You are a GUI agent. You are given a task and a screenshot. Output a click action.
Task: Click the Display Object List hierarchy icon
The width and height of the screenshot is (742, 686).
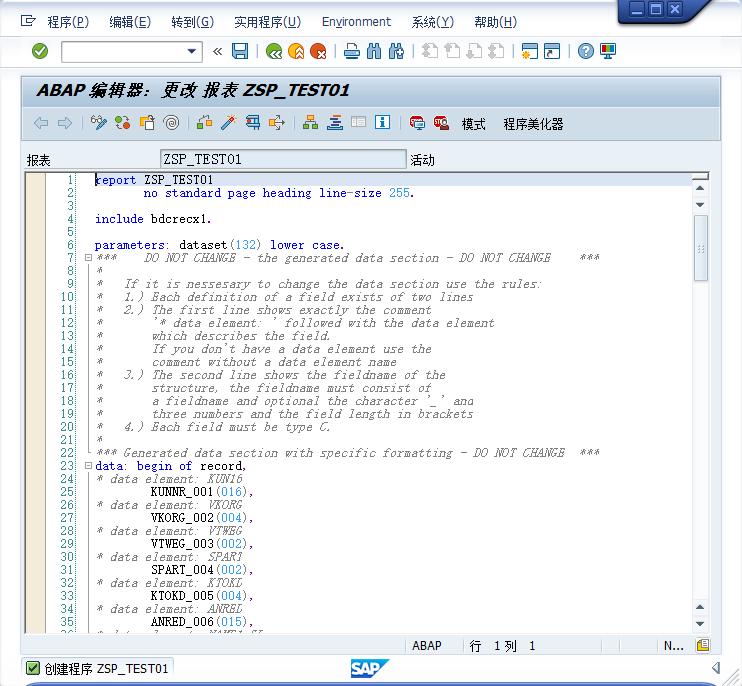[310, 123]
